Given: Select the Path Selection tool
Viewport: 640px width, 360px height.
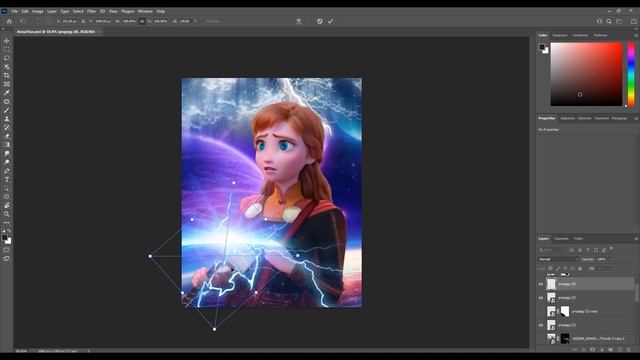Looking at the screenshot, I should click(7, 188).
